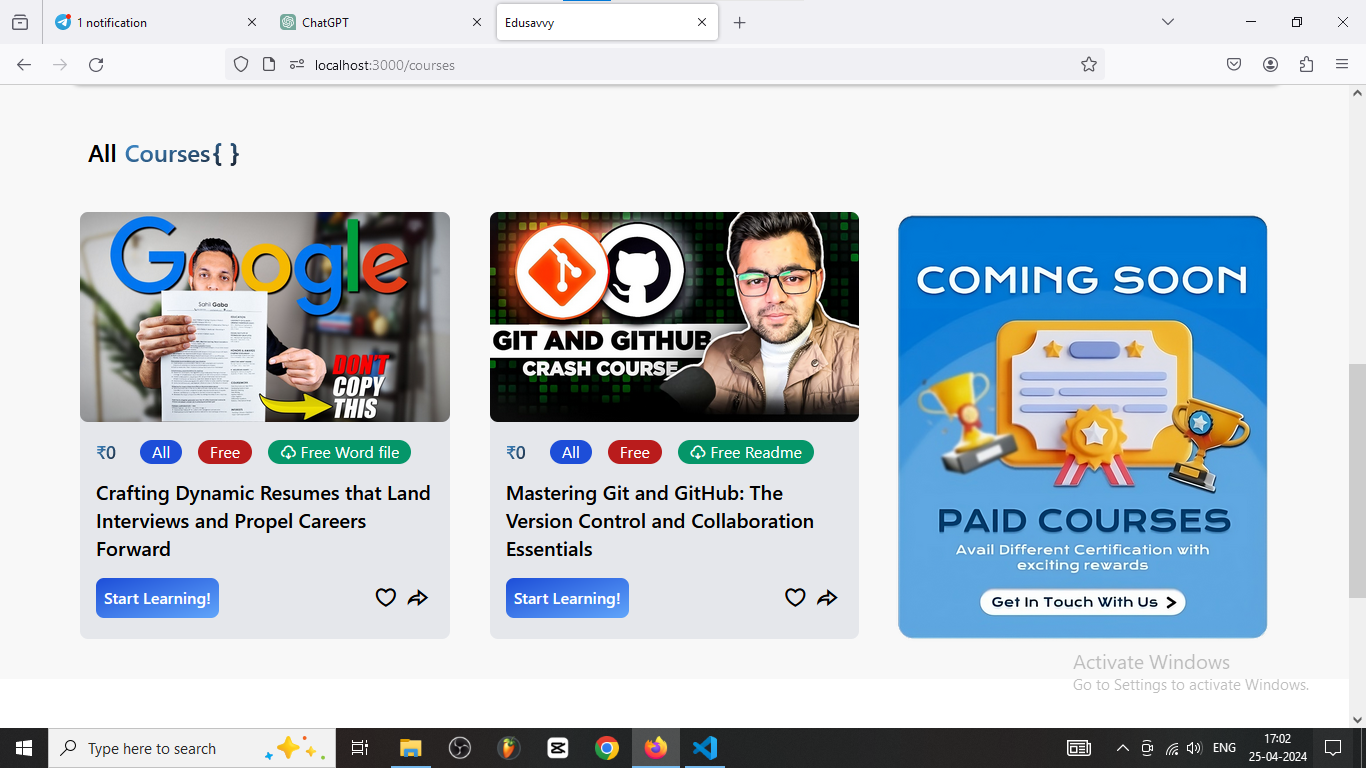The height and width of the screenshot is (768, 1366).
Task: Show hidden system tray icons
Action: (1122, 748)
